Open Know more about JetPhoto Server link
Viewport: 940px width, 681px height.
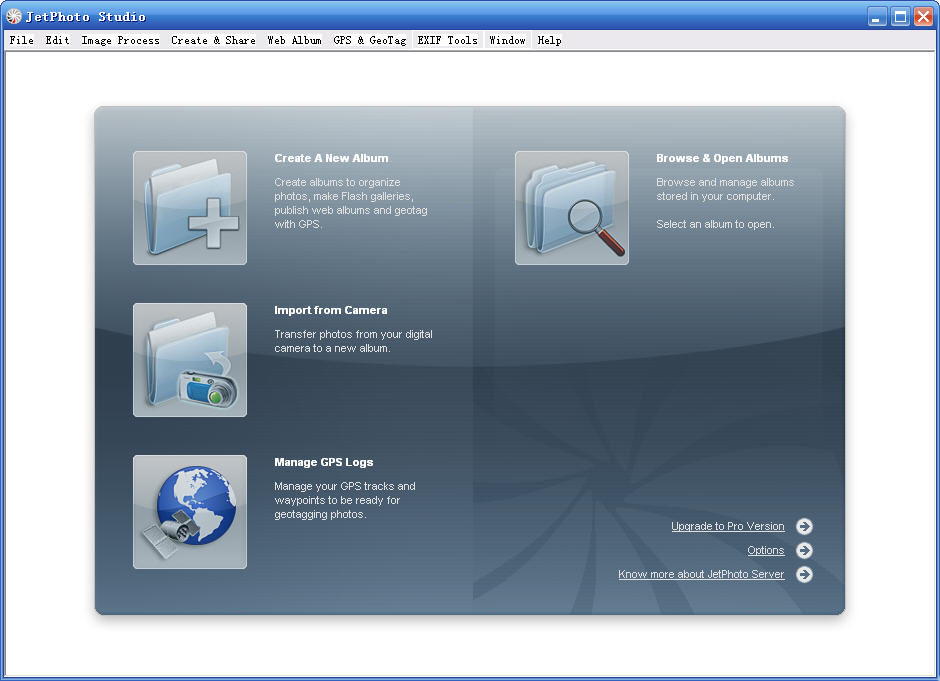tap(701, 575)
